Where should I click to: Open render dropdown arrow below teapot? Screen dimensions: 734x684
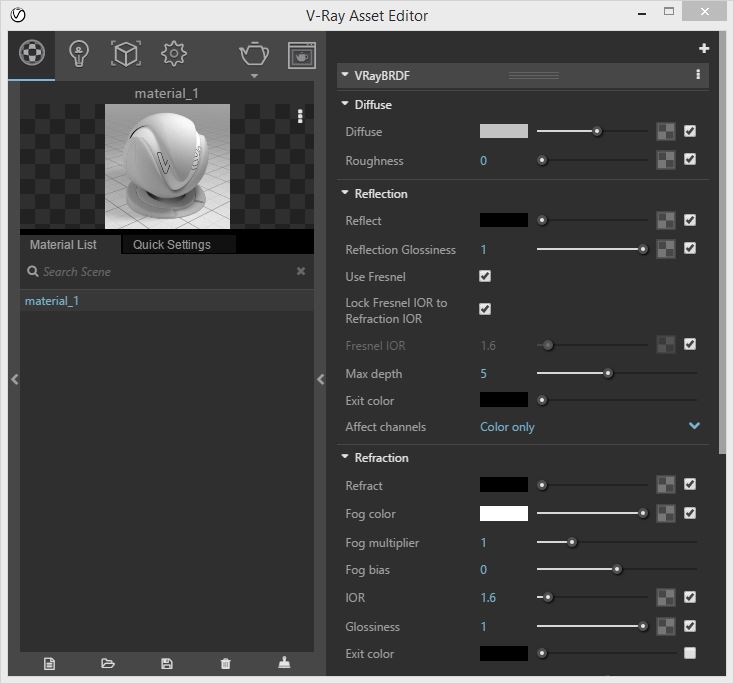point(254,76)
